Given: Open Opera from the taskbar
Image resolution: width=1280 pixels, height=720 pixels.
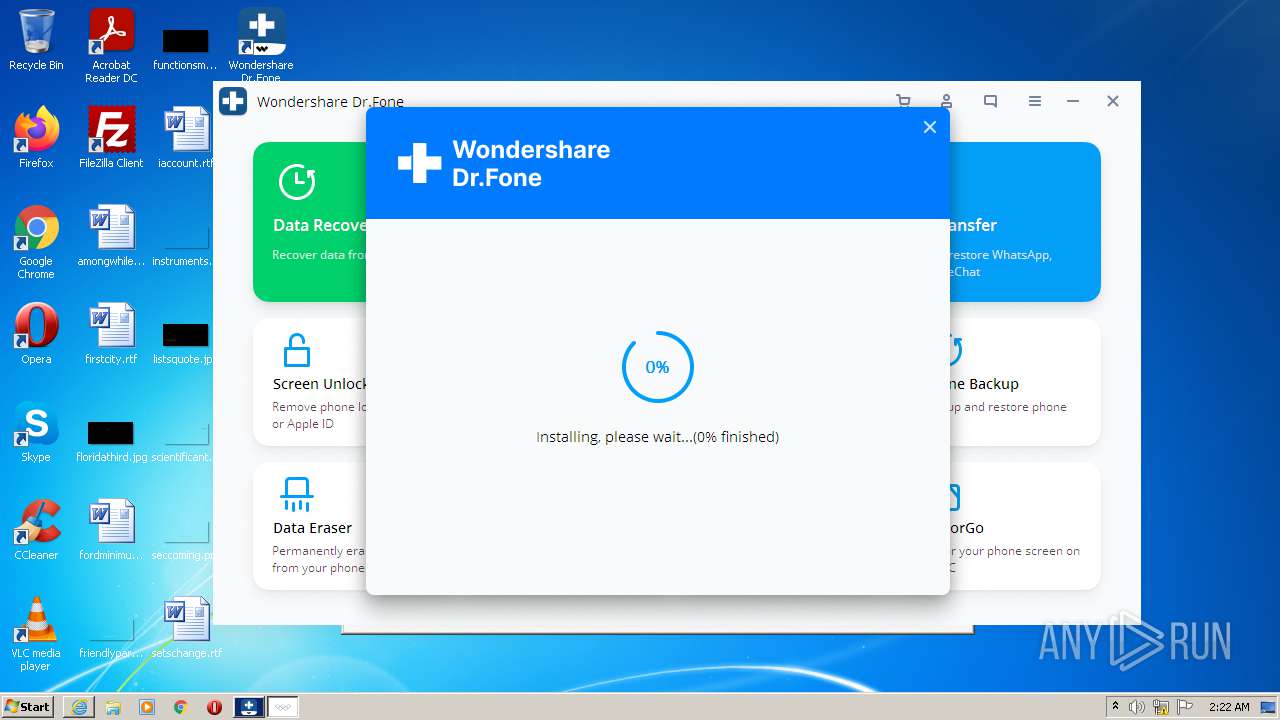Looking at the screenshot, I should click(x=215, y=707).
